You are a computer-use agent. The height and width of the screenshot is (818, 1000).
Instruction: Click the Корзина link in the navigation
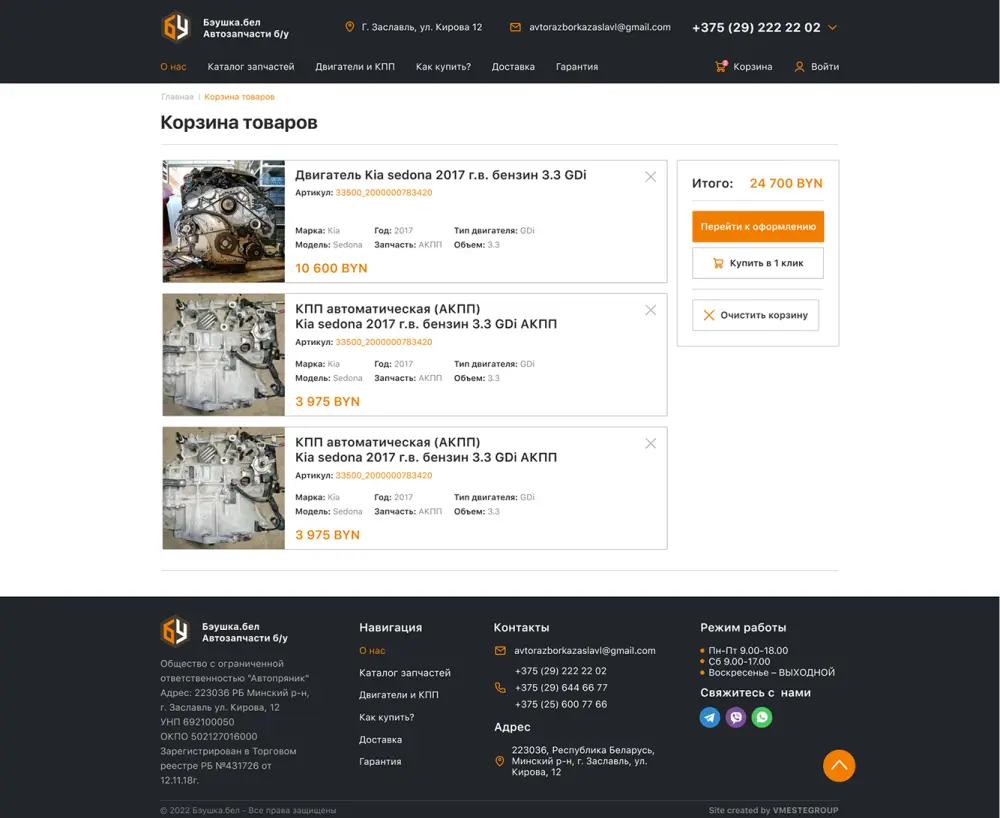pyautogui.click(x=753, y=66)
